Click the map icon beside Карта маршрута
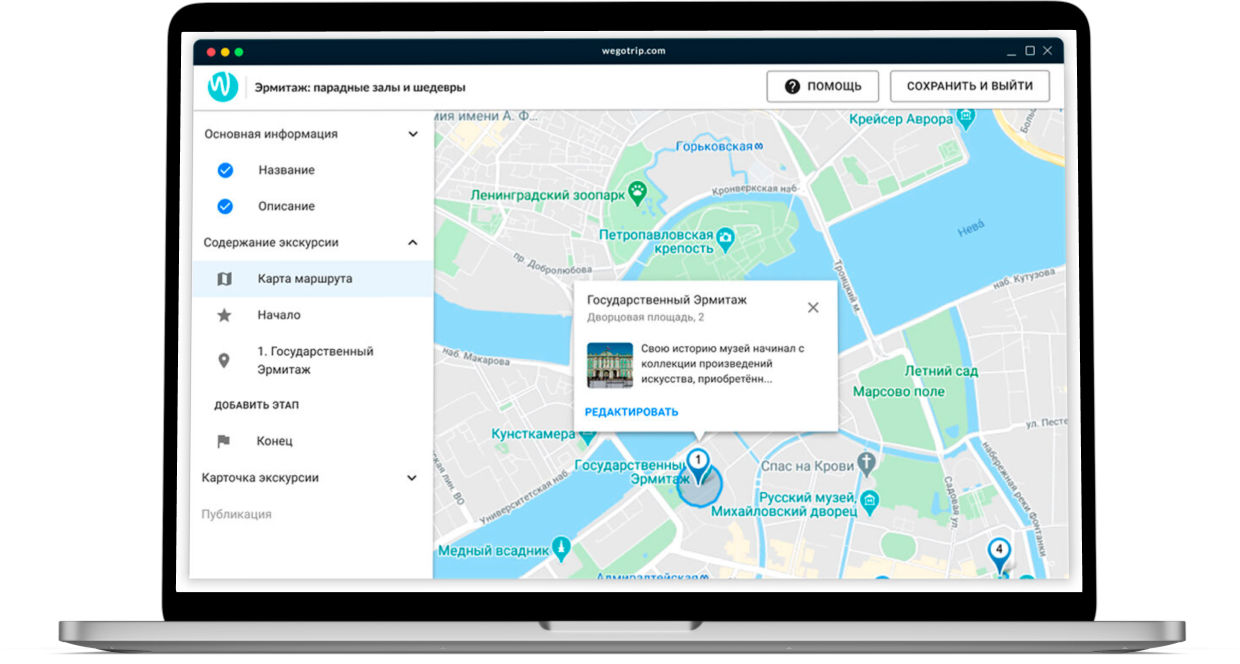 click(x=224, y=279)
